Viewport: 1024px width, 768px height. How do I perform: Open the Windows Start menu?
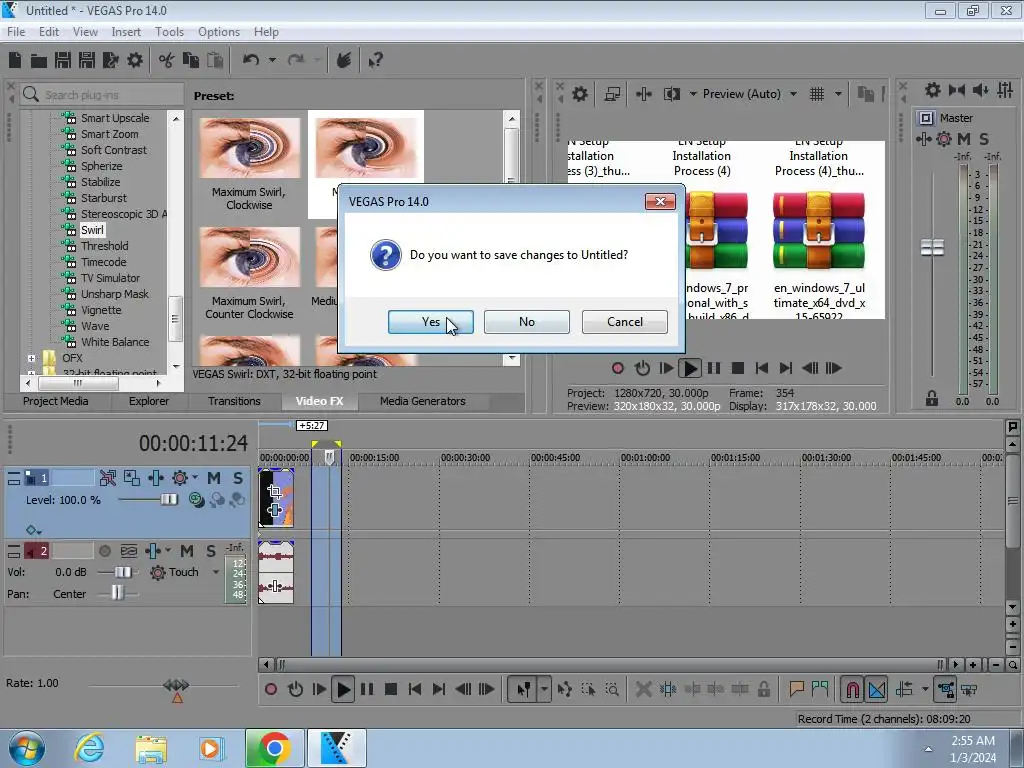pos(26,748)
